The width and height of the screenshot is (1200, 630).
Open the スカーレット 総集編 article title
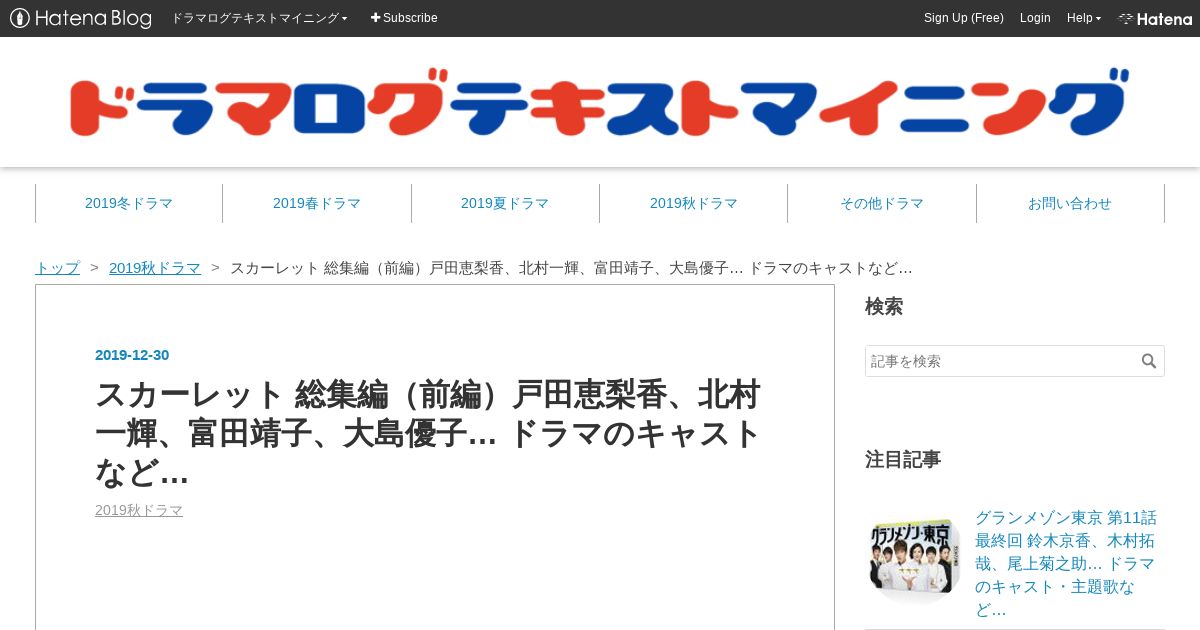click(x=428, y=433)
